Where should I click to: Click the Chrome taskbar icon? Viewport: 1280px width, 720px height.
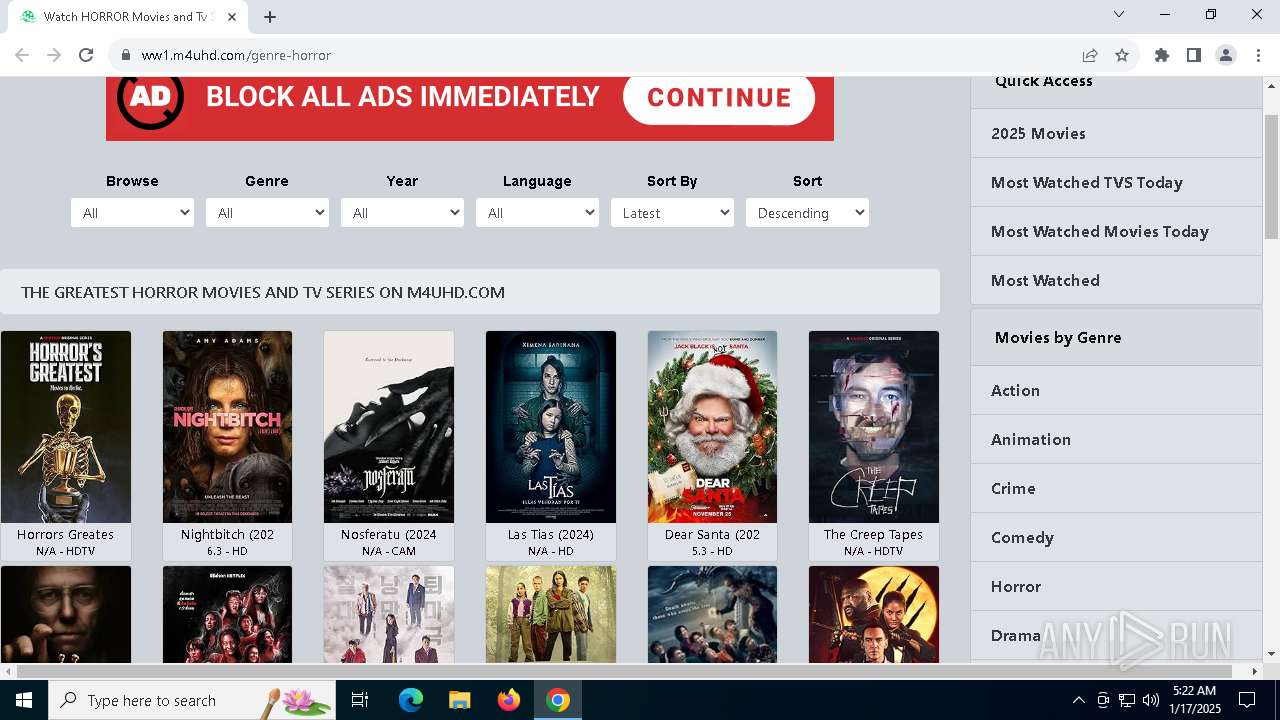coord(558,700)
